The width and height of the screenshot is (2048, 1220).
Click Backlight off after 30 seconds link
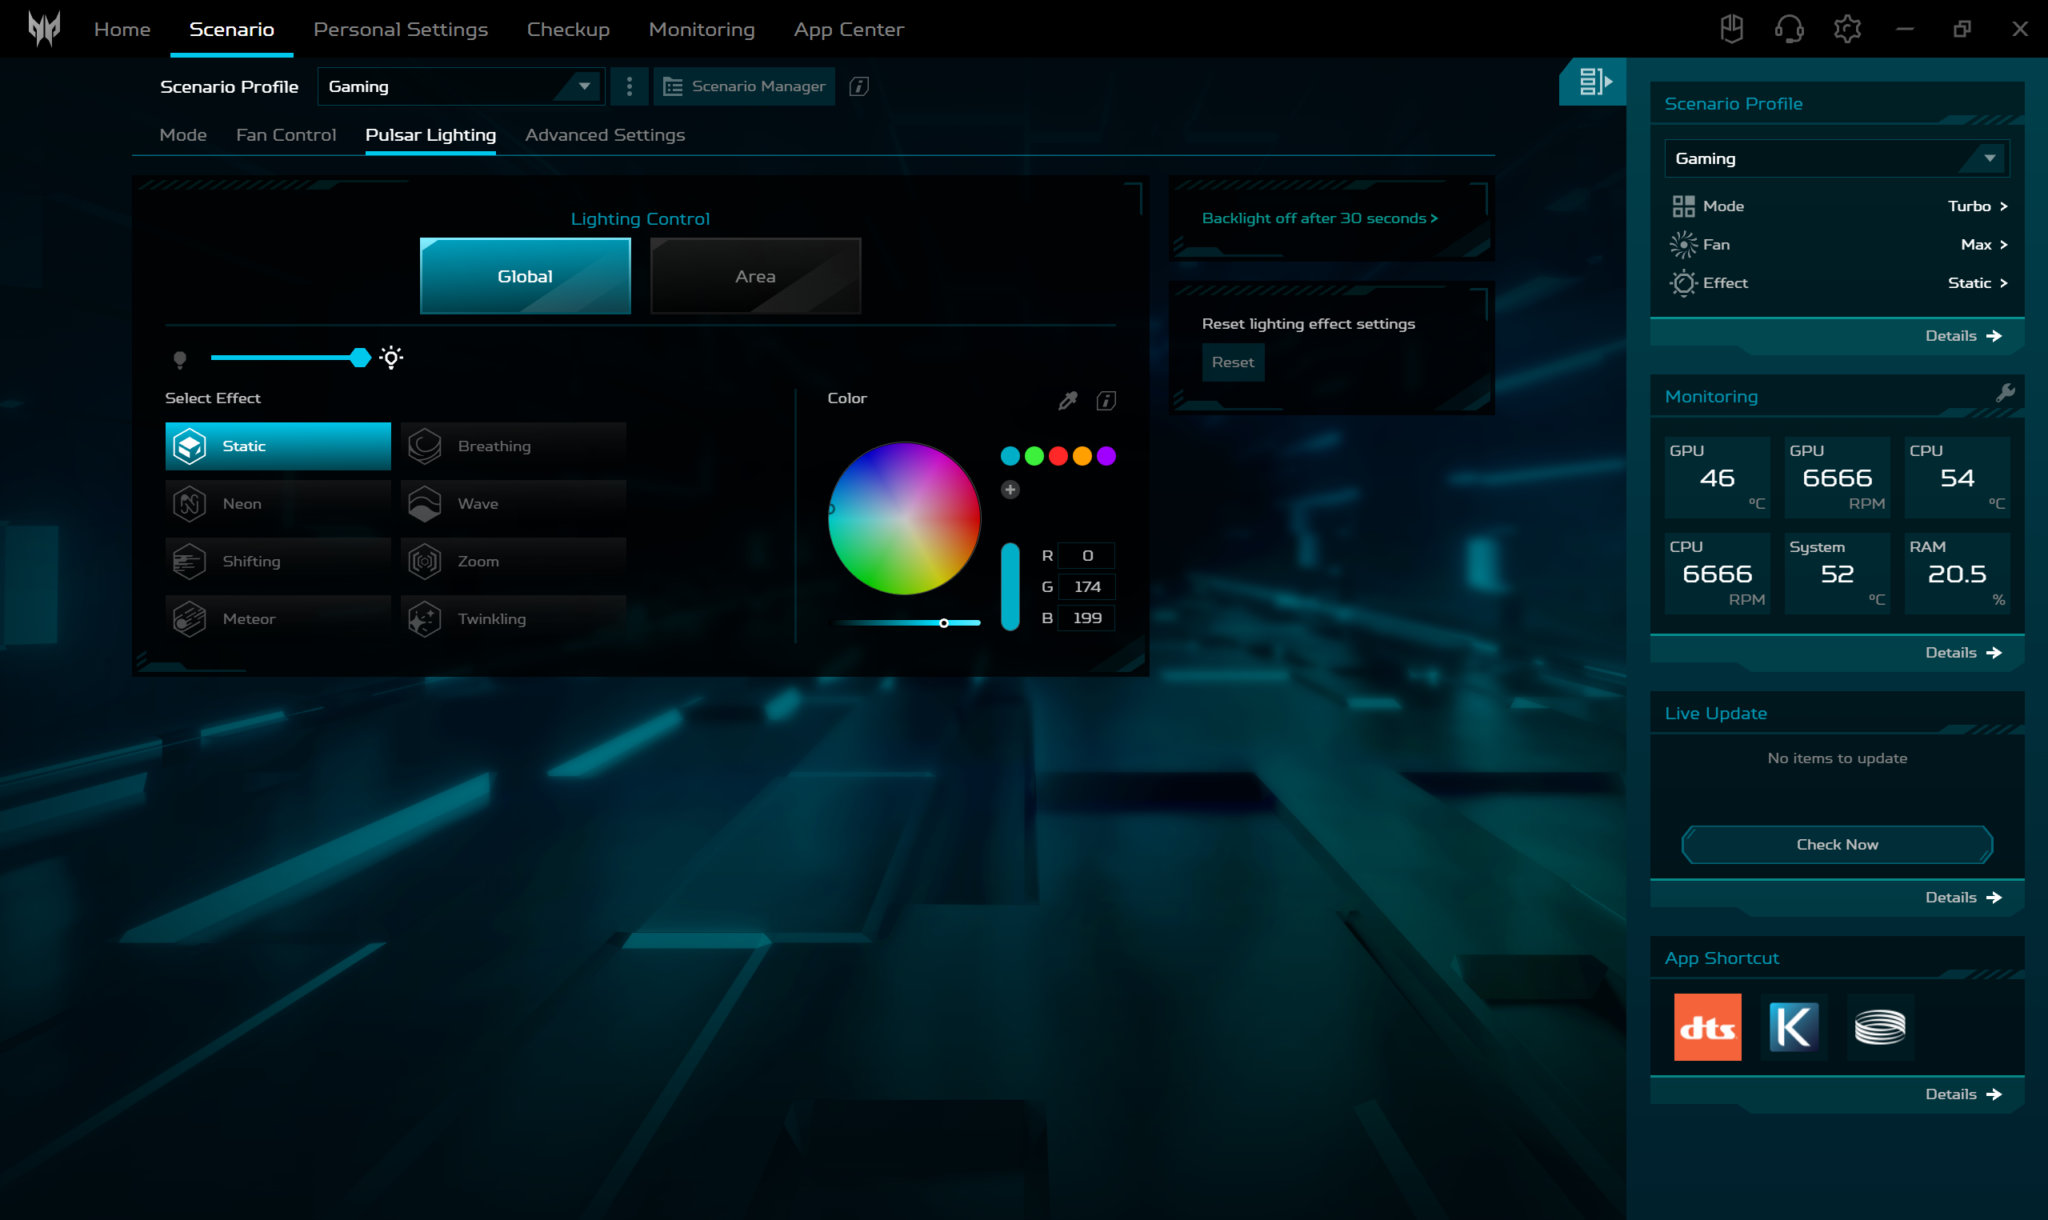pos(1319,218)
